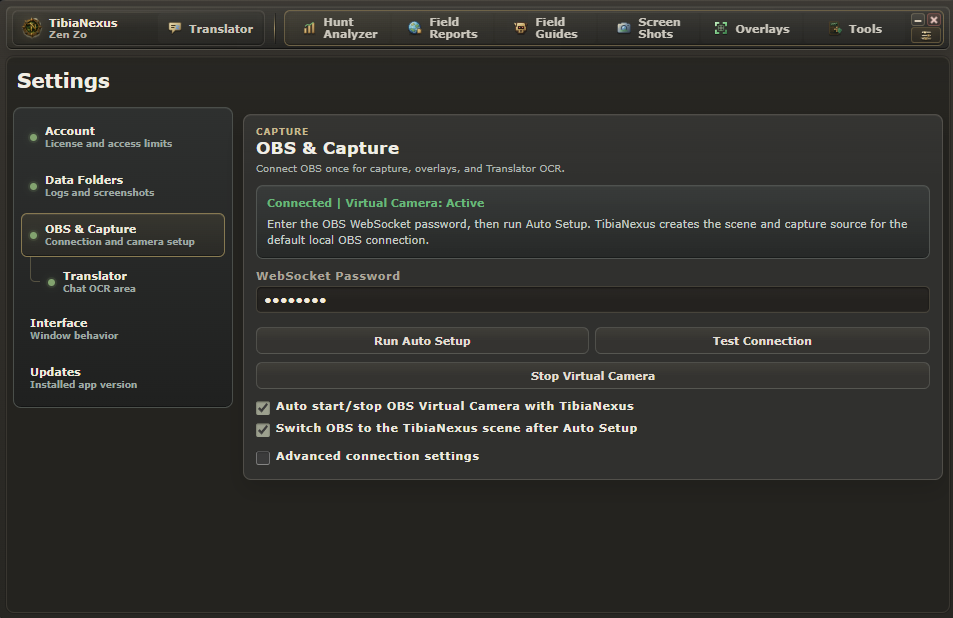The image size is (953, 618).
Task: Click the Test Connection button
Action: (x=762, y=341)
